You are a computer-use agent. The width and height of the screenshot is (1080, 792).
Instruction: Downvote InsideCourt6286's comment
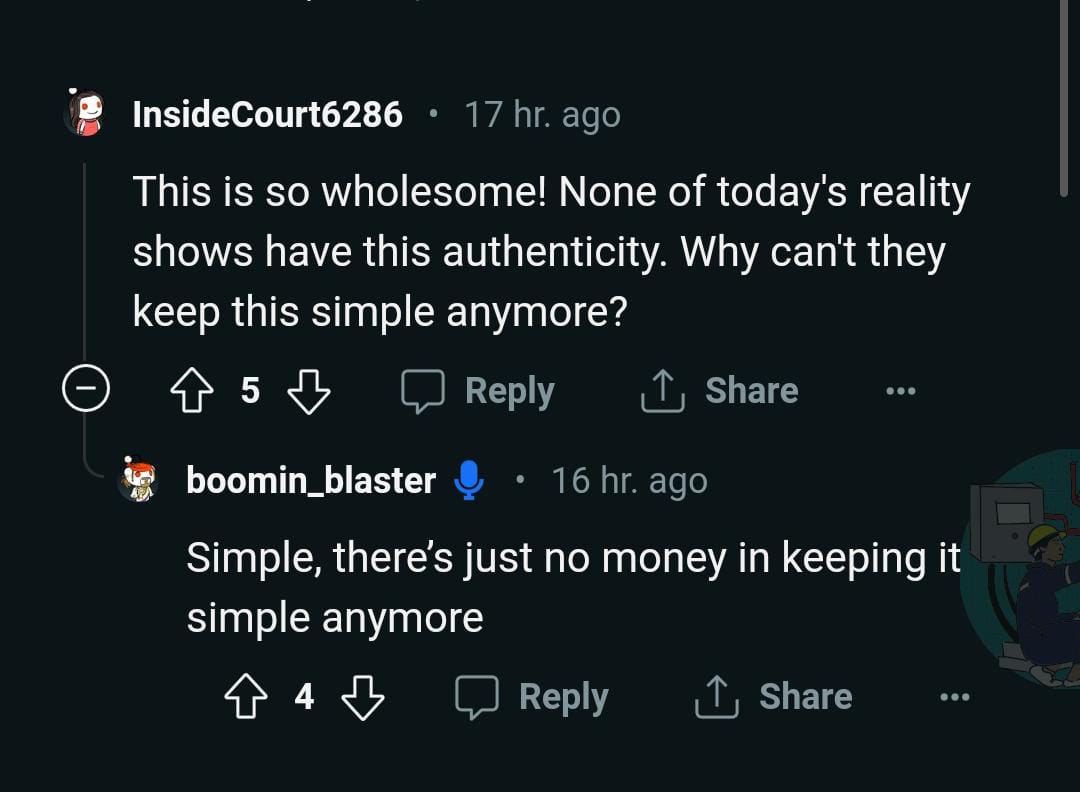coord(308,391)
